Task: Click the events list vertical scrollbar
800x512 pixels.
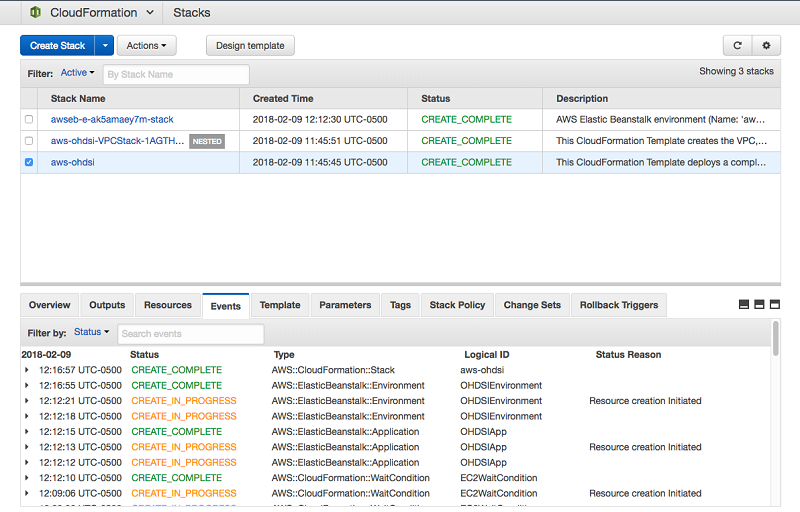Action: click(775, 339)
